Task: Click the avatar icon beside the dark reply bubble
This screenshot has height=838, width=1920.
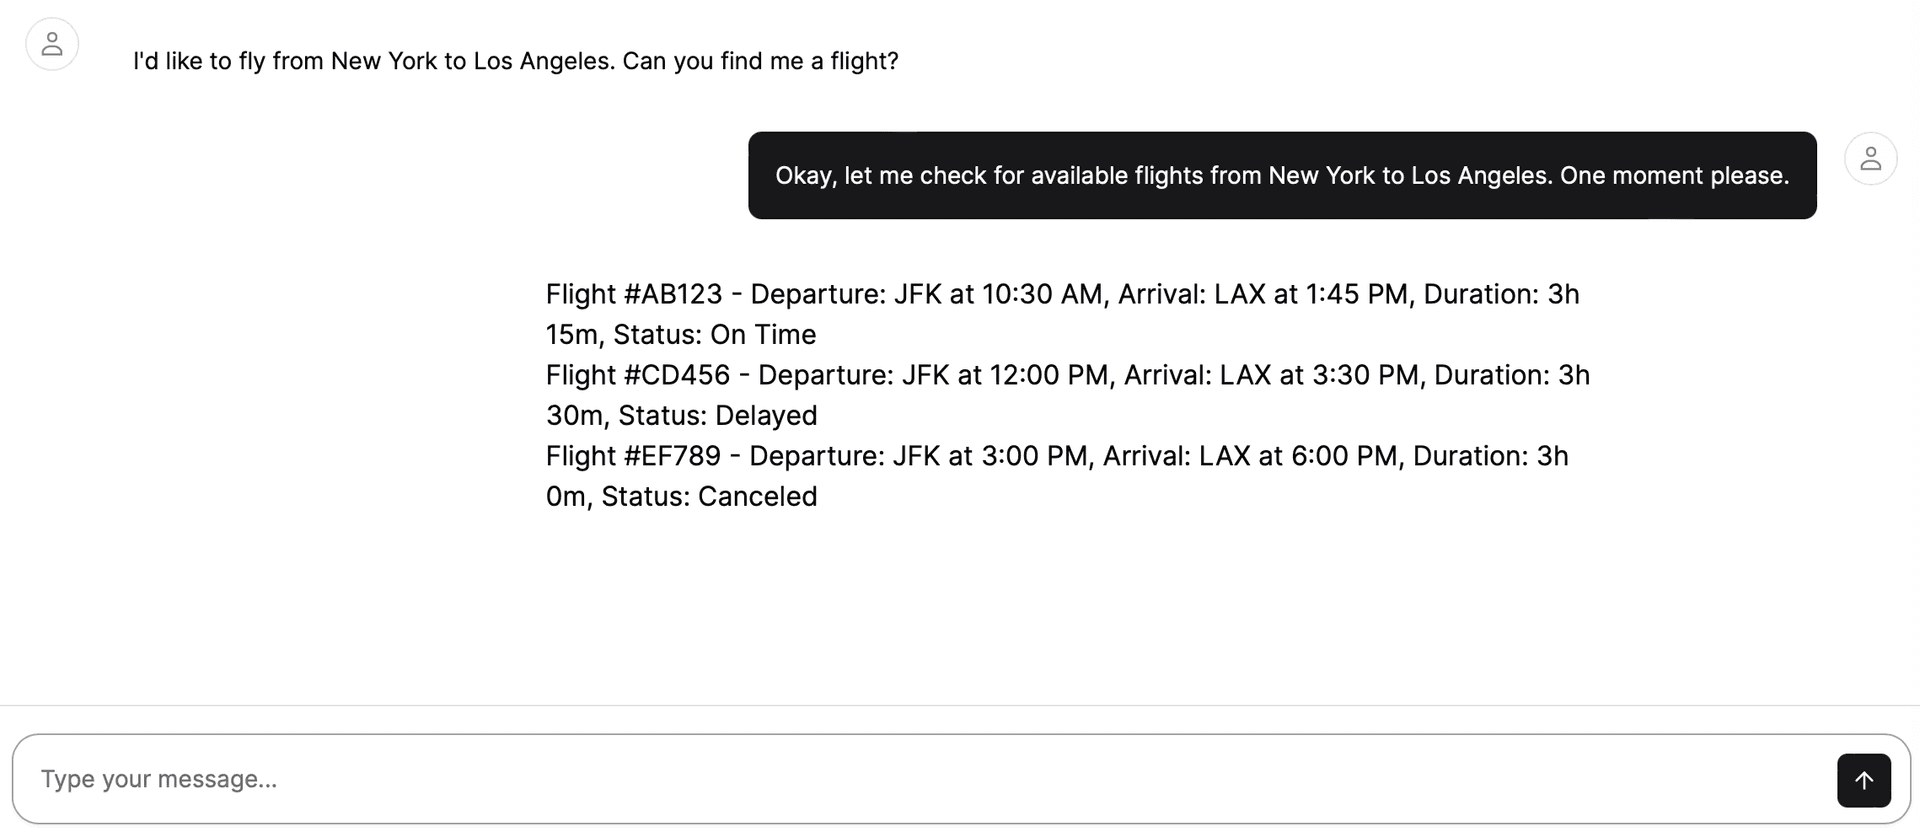Action: 1871,158
